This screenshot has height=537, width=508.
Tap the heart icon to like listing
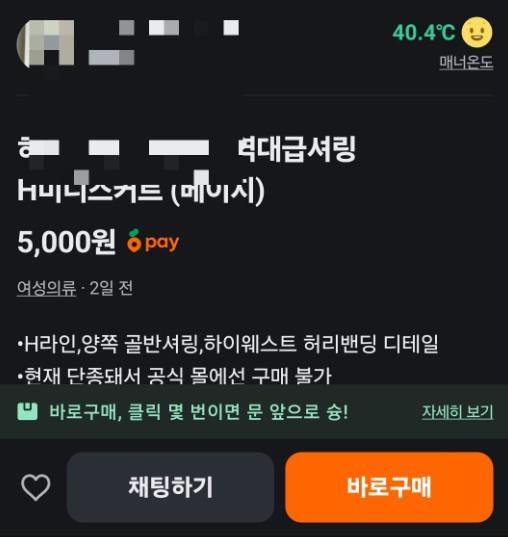[36, 487]
